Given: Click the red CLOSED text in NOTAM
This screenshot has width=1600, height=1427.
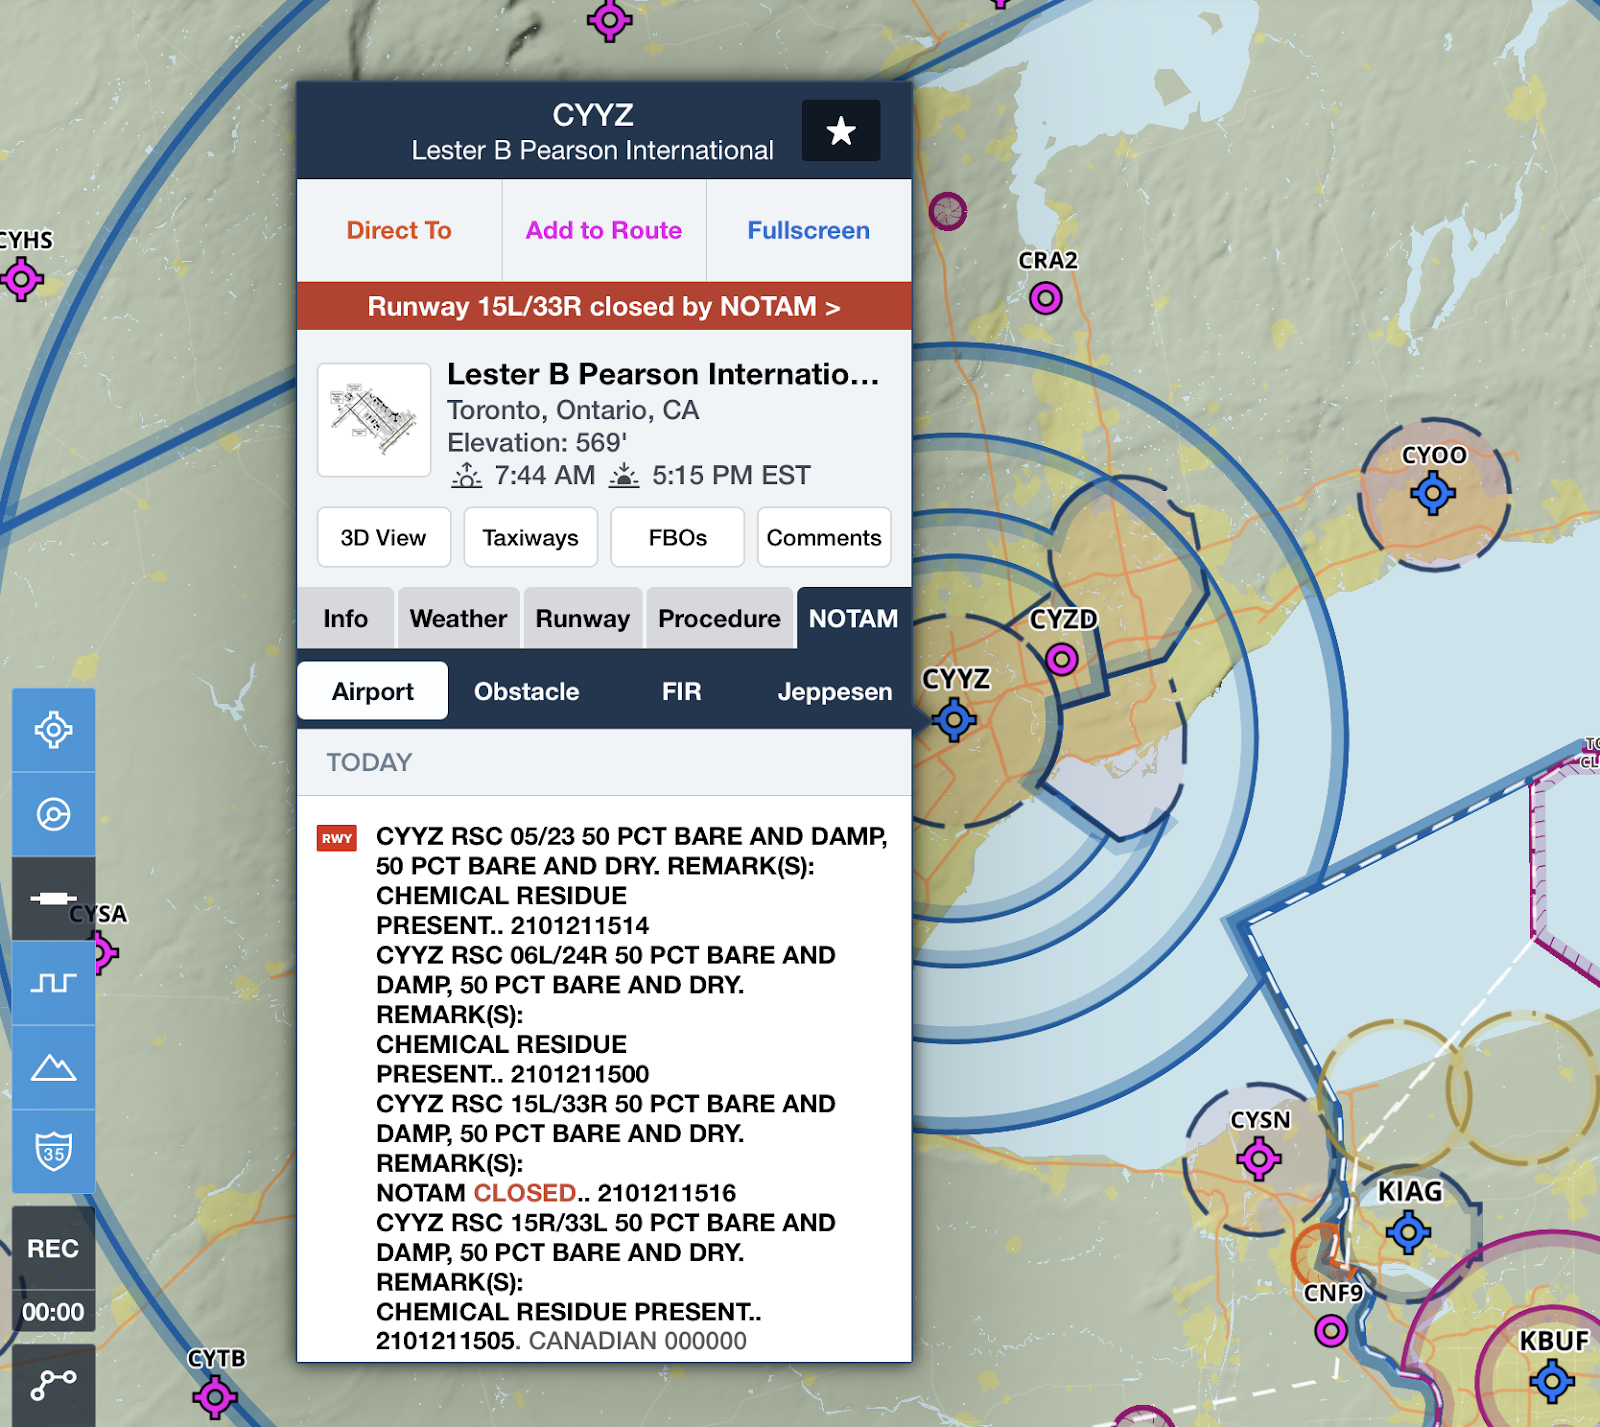Looking at the screenshot, I should click(x=525, y=1193).
